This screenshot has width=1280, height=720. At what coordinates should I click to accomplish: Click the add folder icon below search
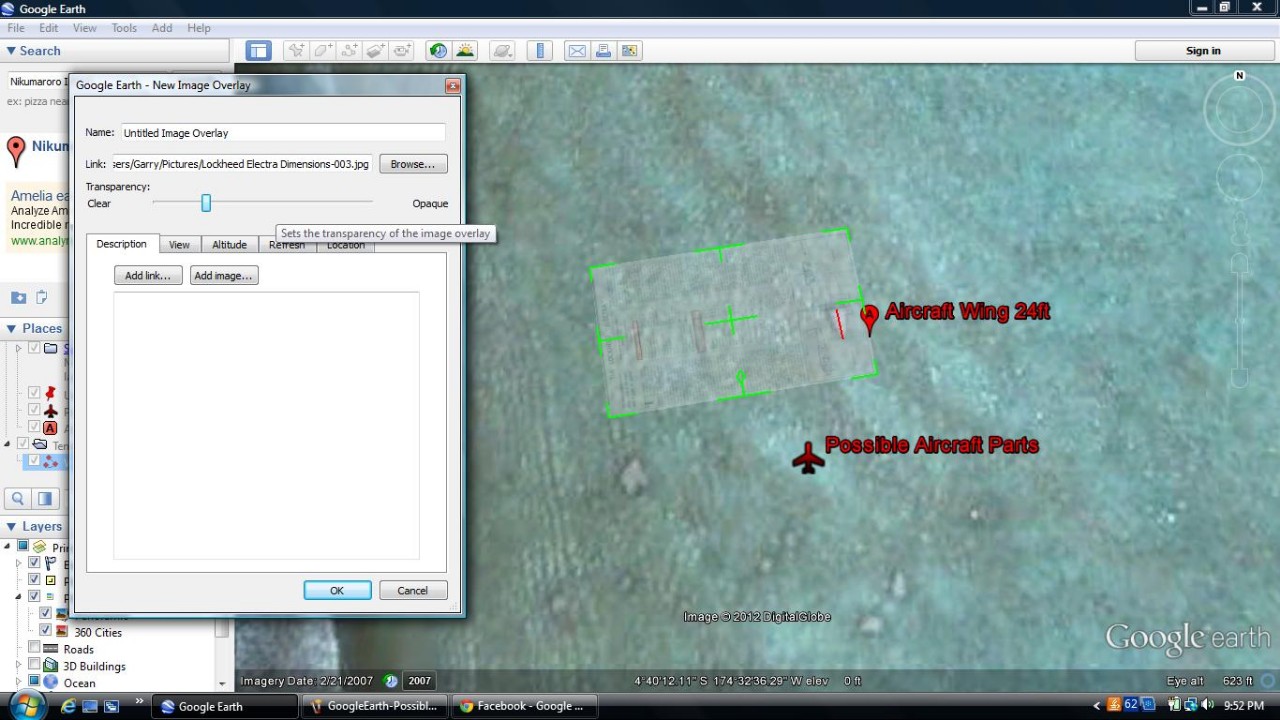click(18, 297)
